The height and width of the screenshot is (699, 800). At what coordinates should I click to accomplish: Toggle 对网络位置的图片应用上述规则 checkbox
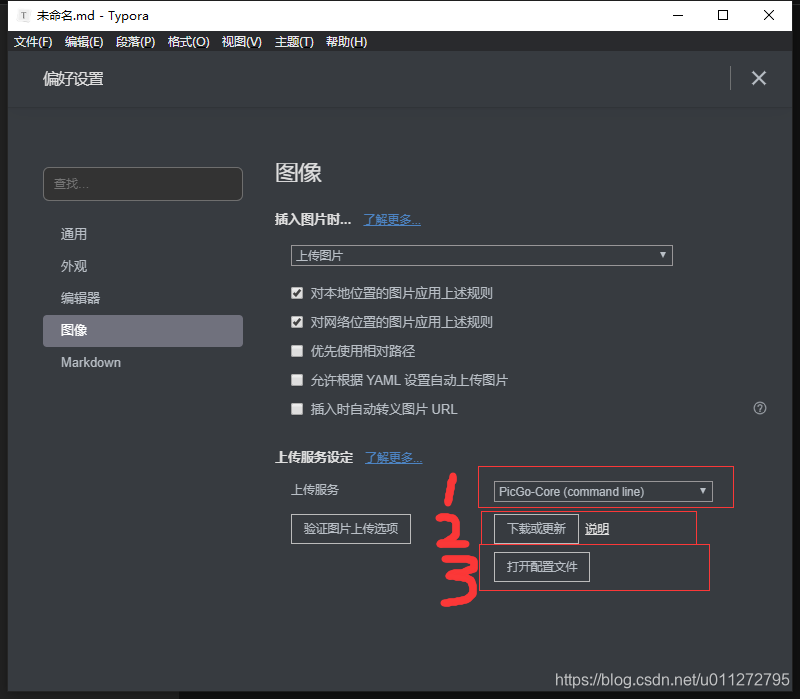[297, 322]
